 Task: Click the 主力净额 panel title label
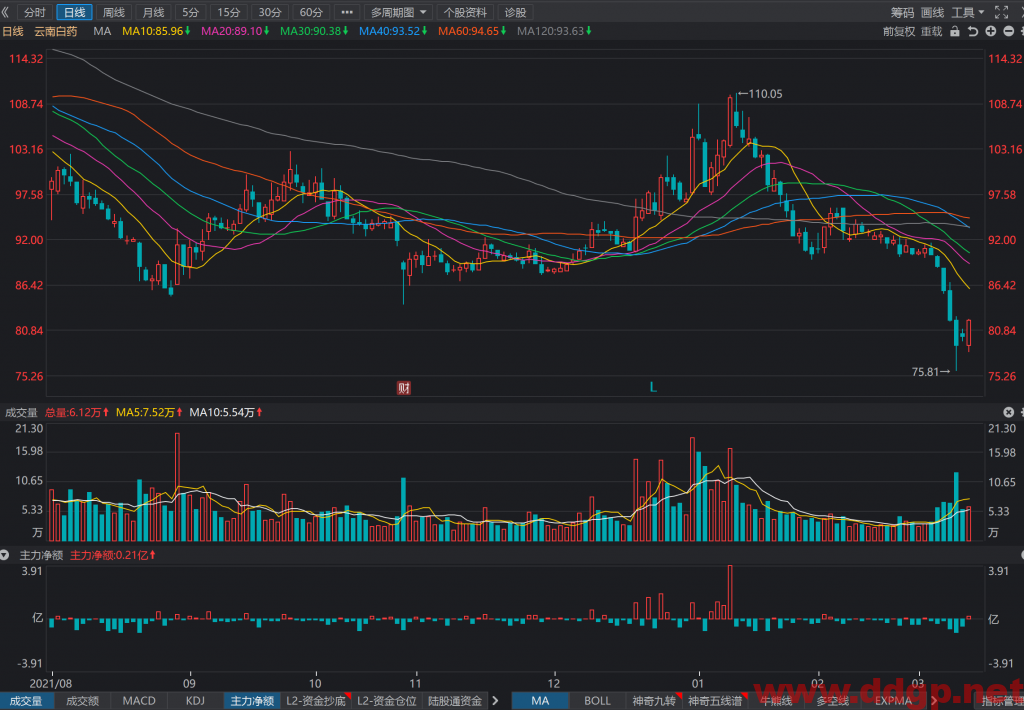[41, 555]
